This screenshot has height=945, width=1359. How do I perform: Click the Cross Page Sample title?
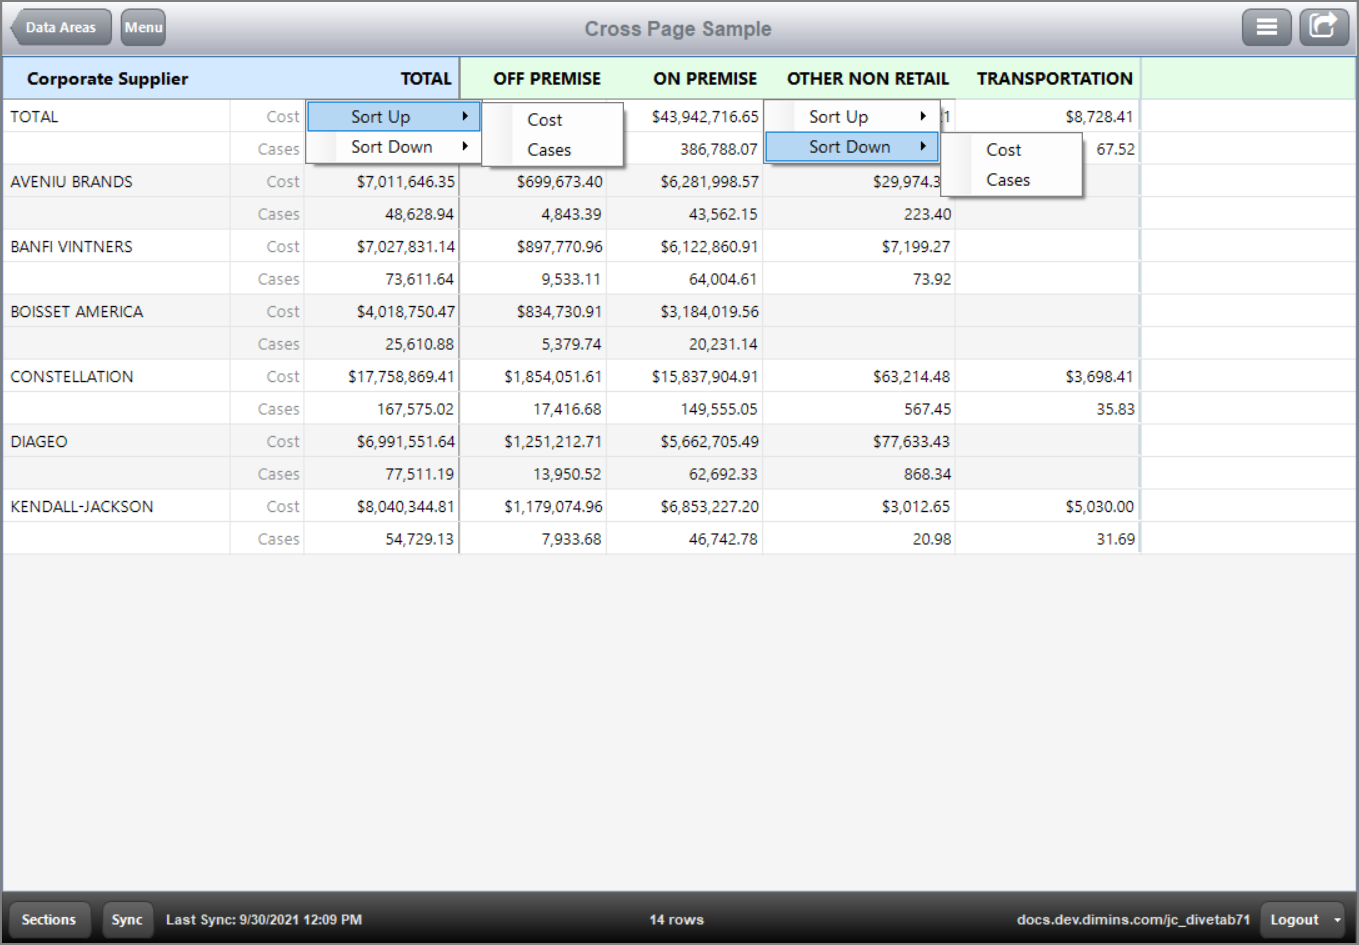678,29
